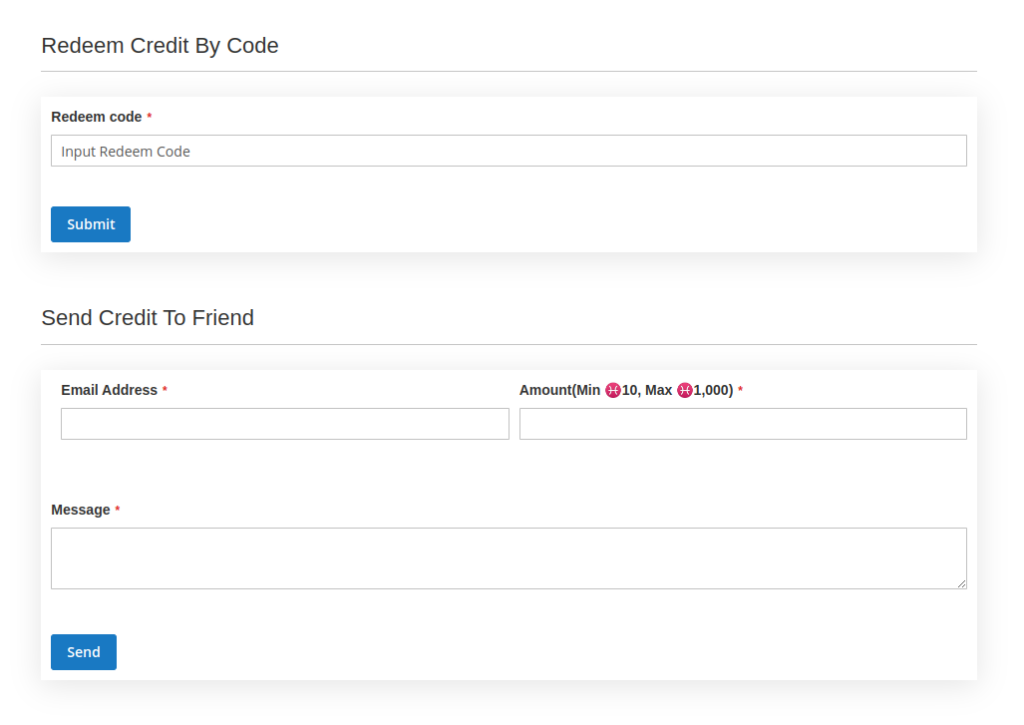
Task: Click the red asterisk beside Redeem code
Action: click(x=150, y=117)
